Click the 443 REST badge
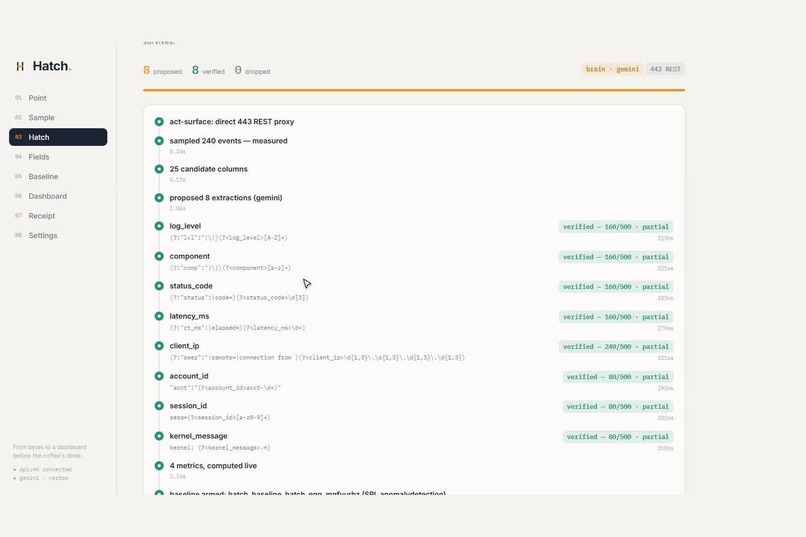806x537 pixels. [665, 69]
